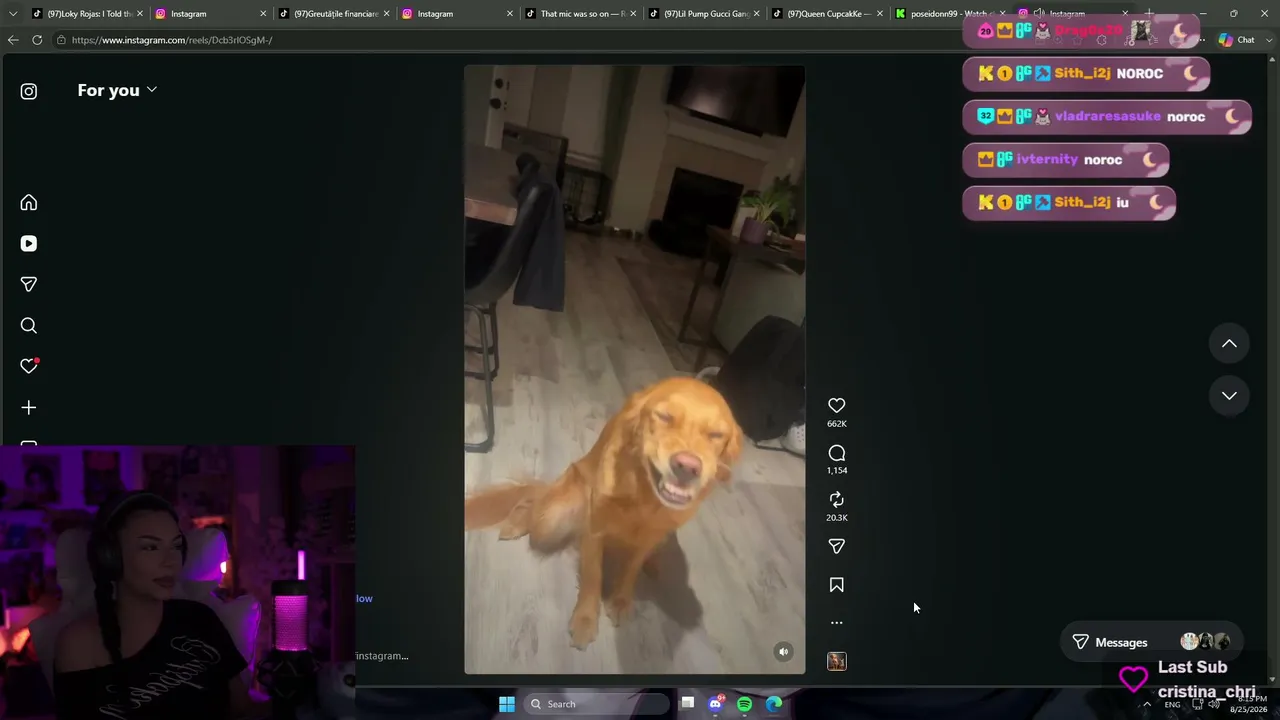This screenshot has width=1280, height=720.
Task: Click the 20.3K reposts count
Action: pos(837,518)
